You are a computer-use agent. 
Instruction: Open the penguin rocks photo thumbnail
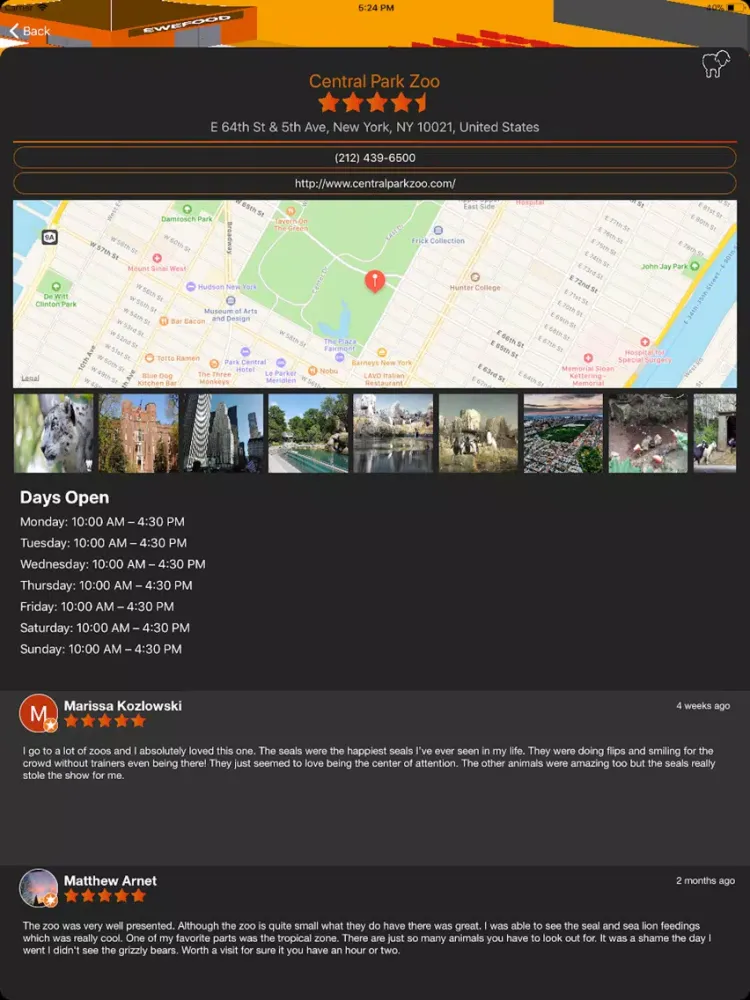click(x=478, y=433)
